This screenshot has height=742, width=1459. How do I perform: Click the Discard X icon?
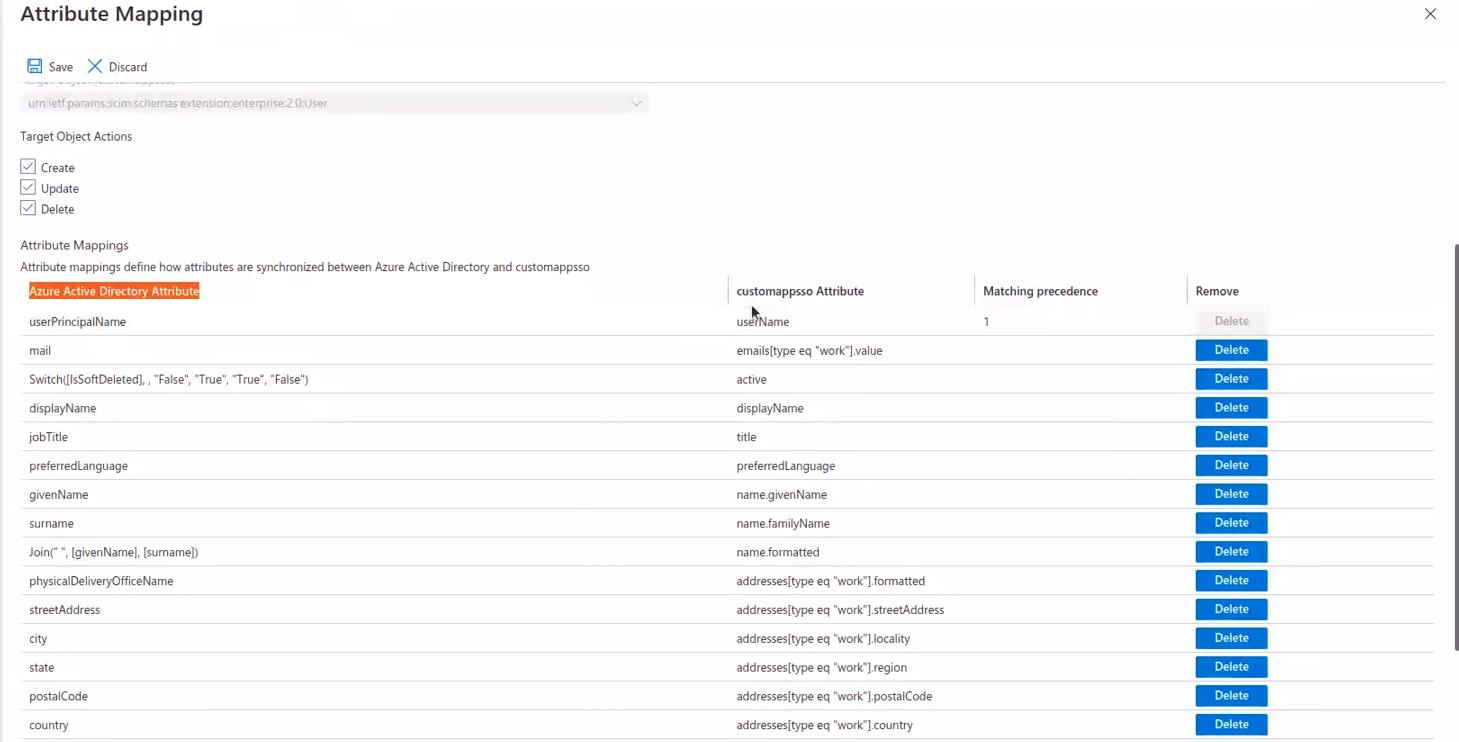pos(95,66)
